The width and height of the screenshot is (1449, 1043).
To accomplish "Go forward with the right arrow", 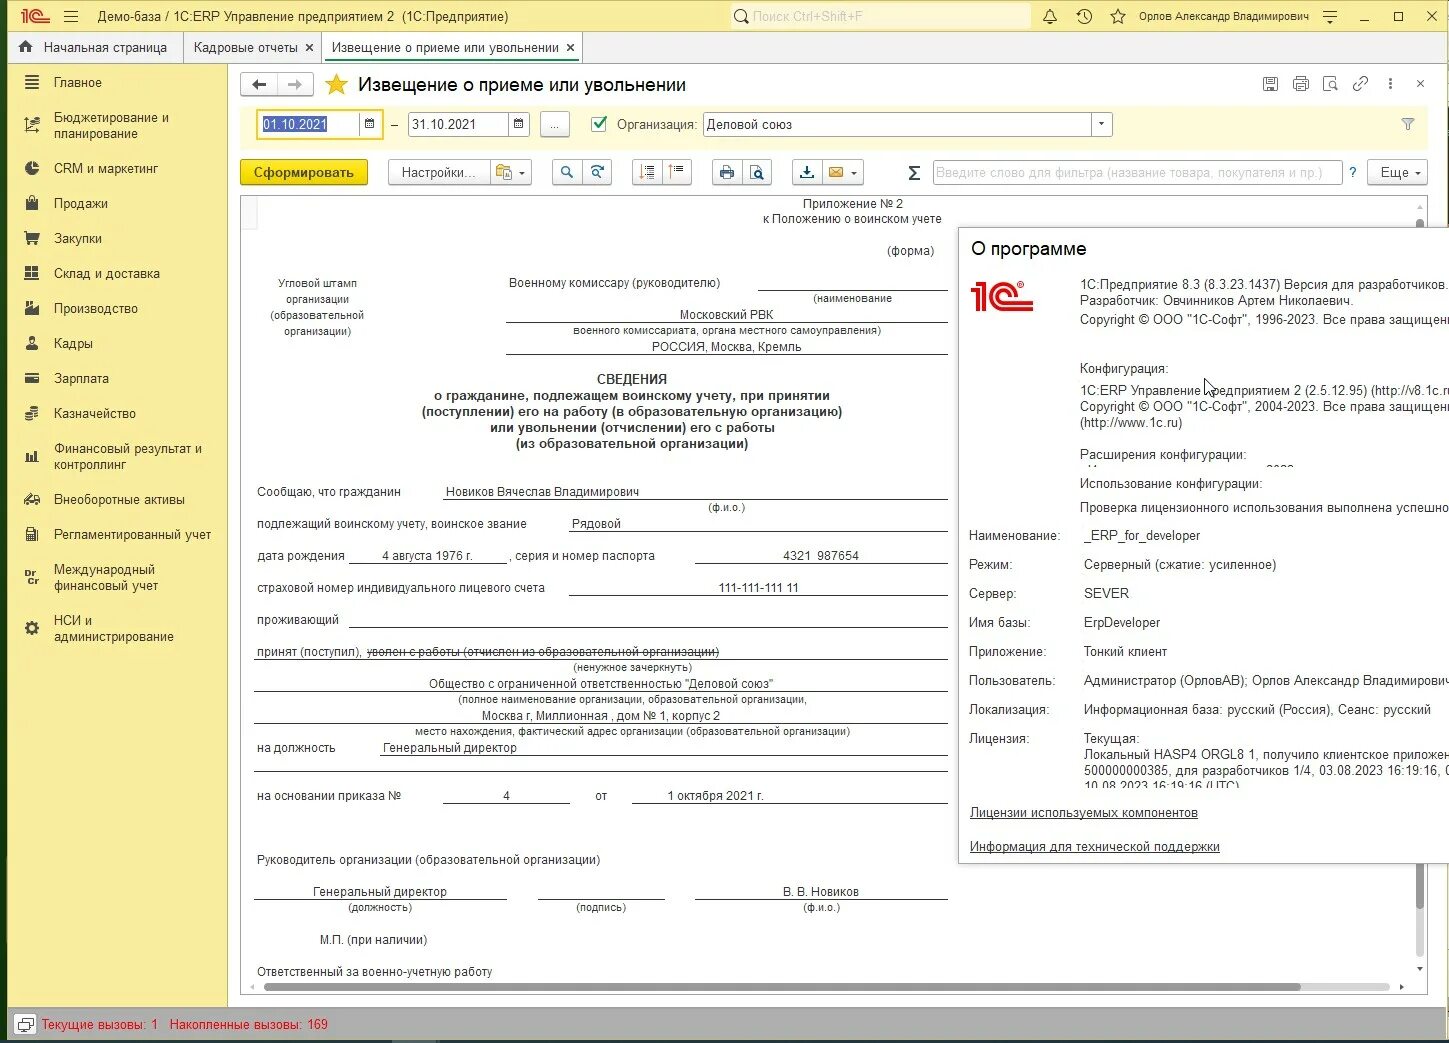I will 295,85.
